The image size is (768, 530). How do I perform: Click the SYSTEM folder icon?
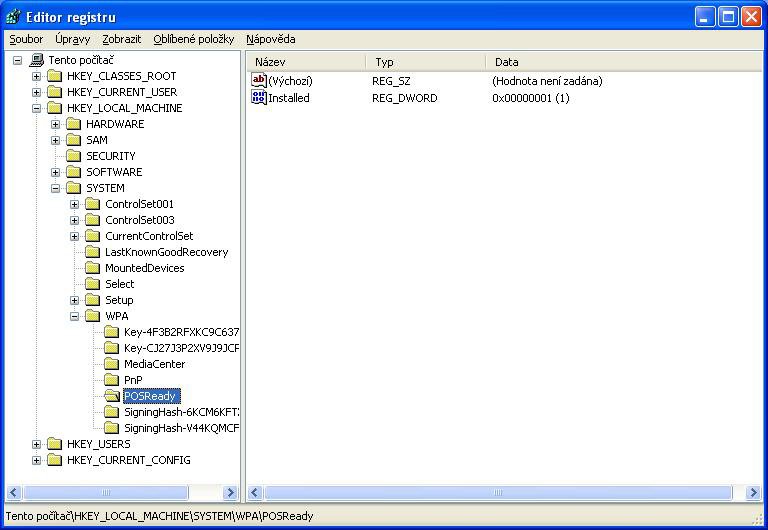pos(73,188)
